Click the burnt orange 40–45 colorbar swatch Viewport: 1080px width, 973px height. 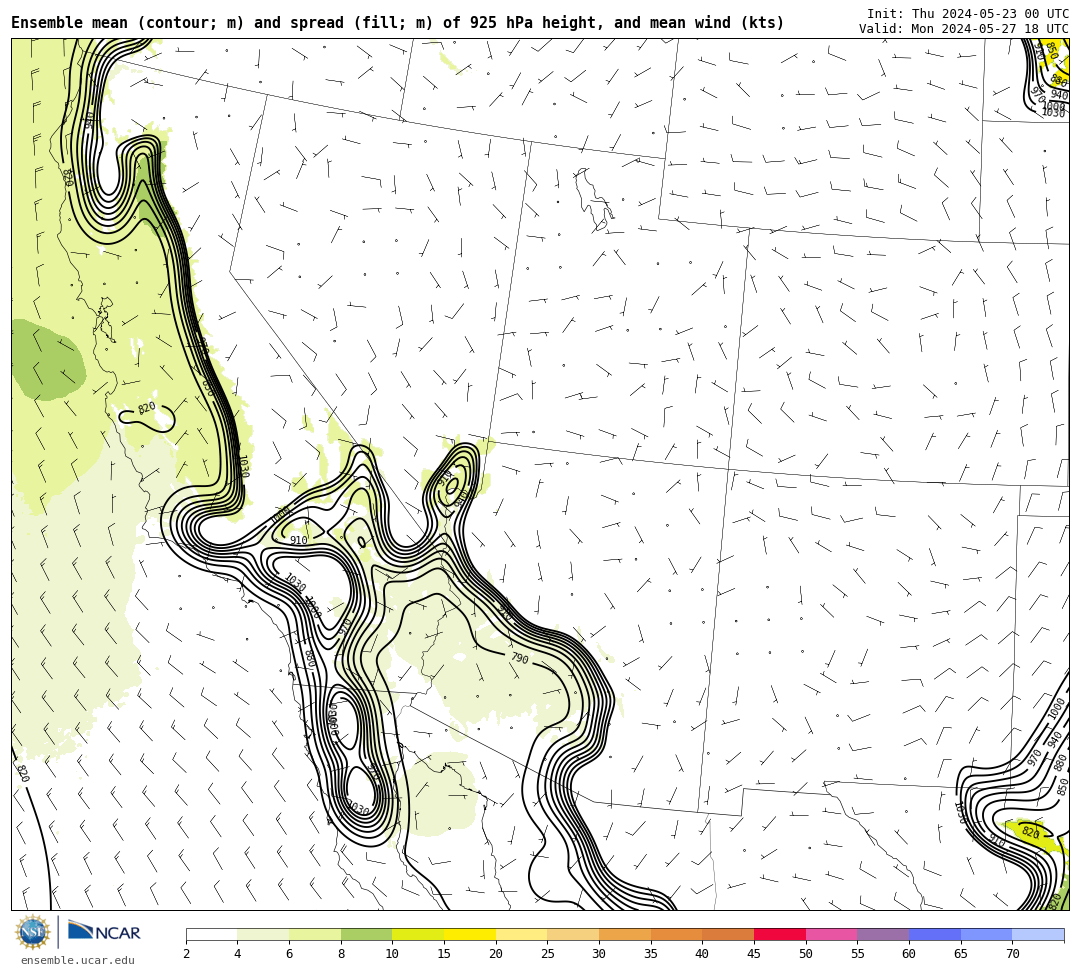pos(728,934)
